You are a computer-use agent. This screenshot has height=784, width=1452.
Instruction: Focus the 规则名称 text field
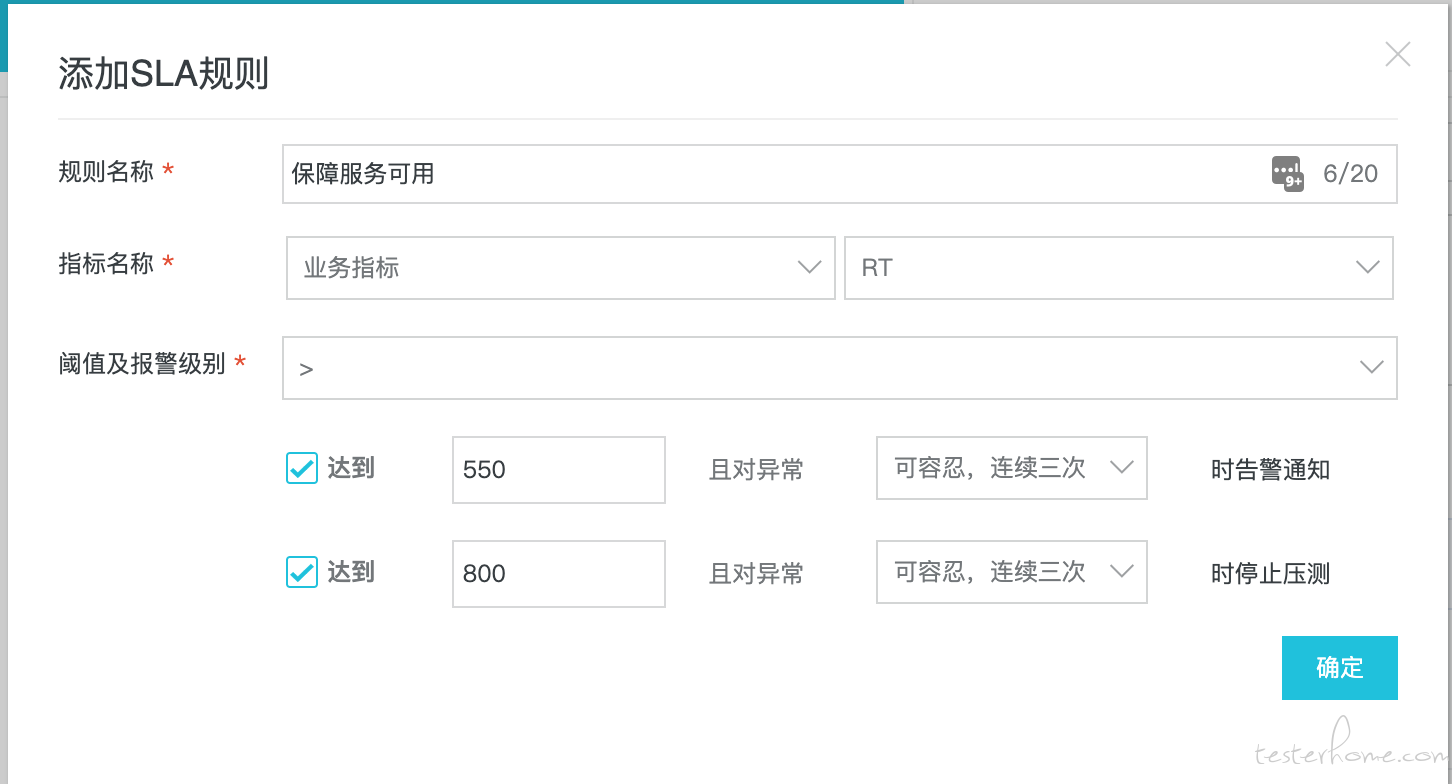(840, 174)
